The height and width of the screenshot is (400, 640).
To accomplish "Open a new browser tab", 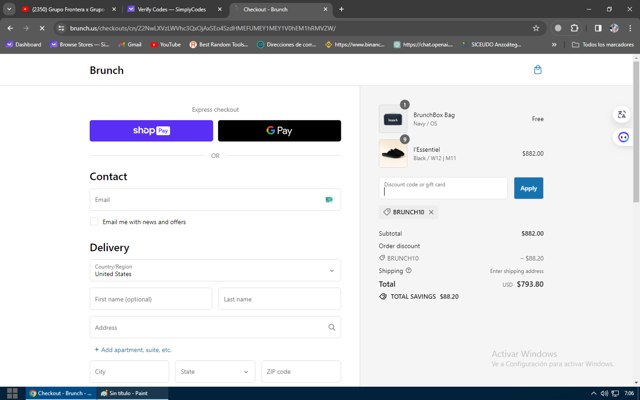I will coord(341,9).
